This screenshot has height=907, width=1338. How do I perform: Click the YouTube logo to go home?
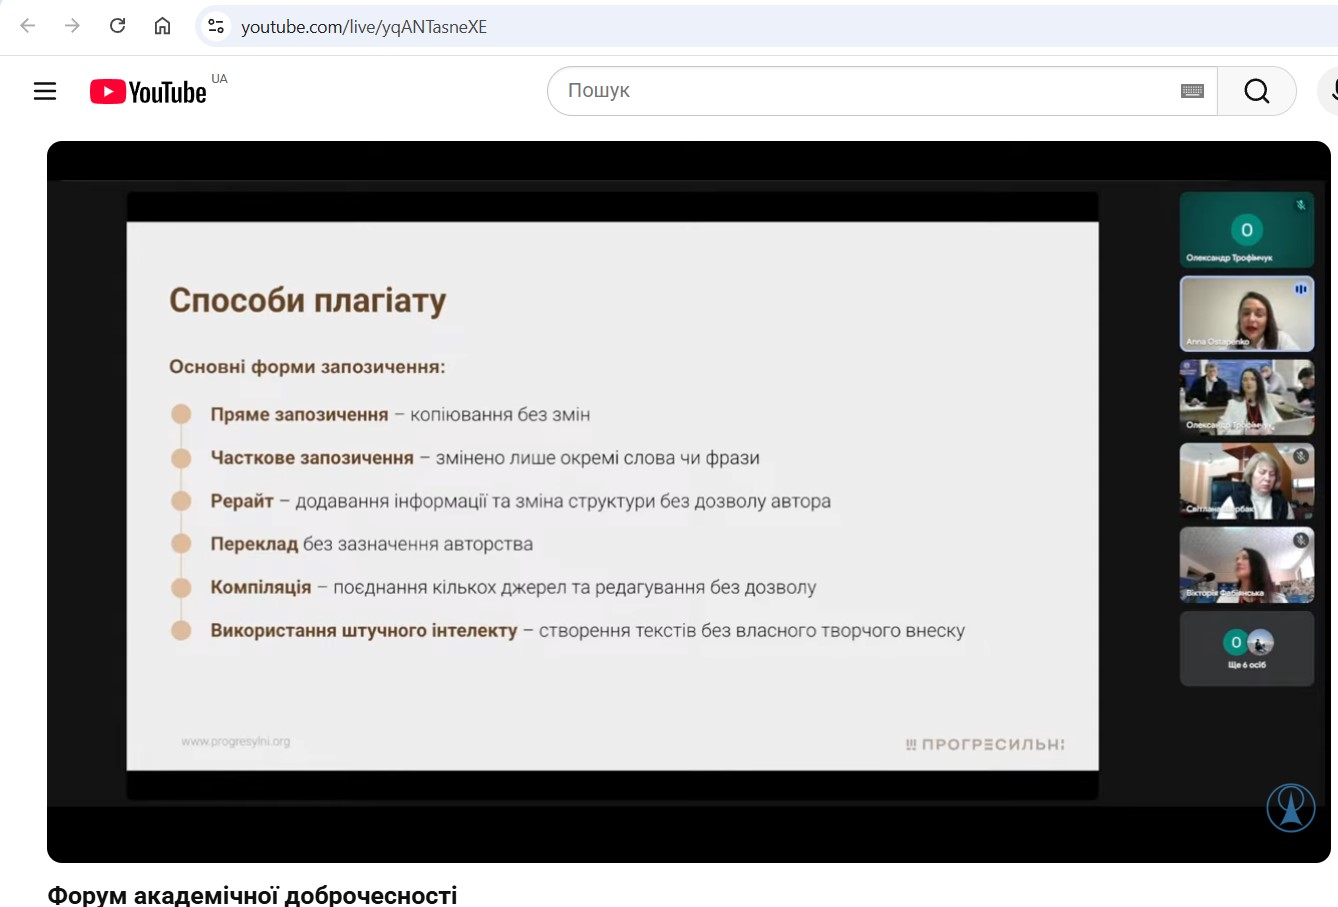[148, 92]
